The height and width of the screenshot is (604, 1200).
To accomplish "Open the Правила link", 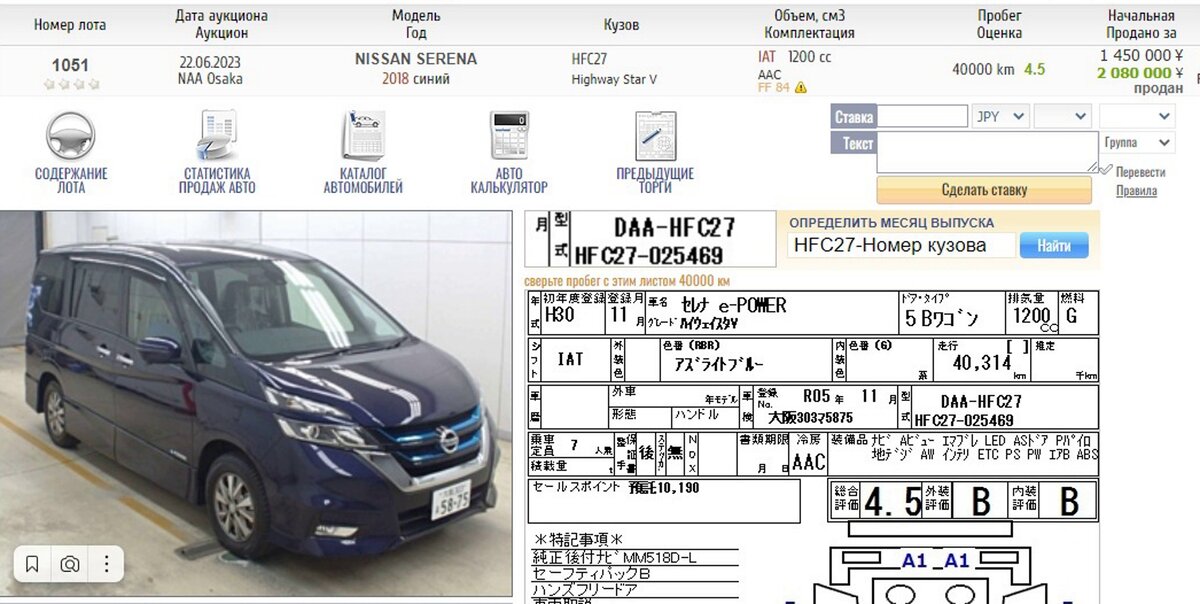I will pyautogui.click(x=1136, y=190).
